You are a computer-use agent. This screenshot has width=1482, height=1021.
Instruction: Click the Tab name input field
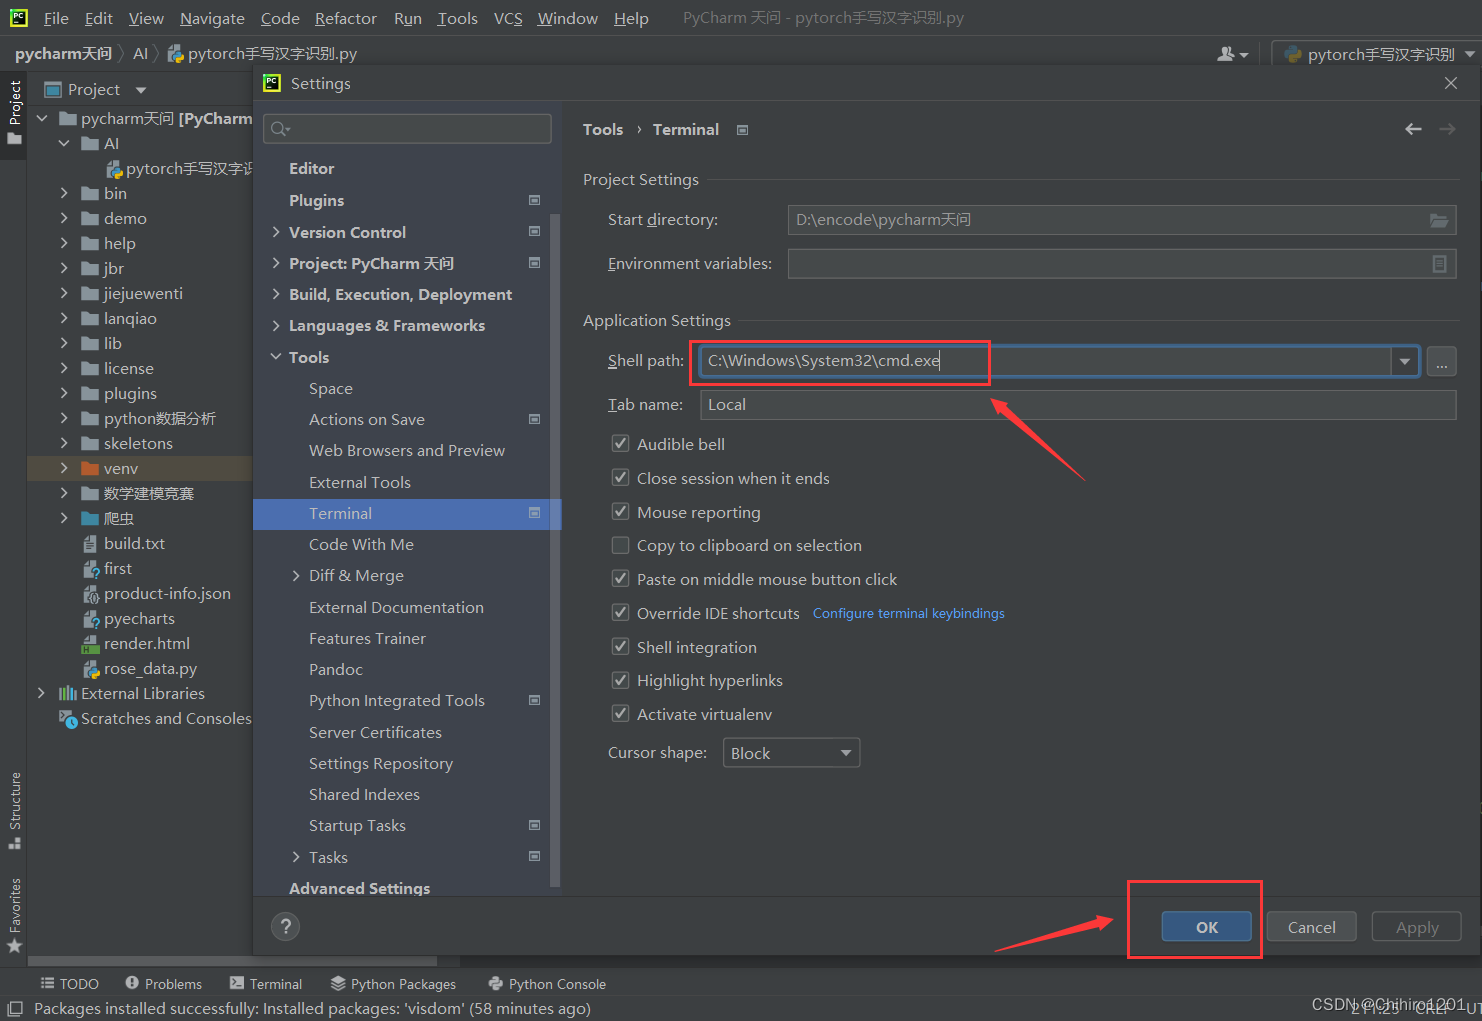[1078, 405]
